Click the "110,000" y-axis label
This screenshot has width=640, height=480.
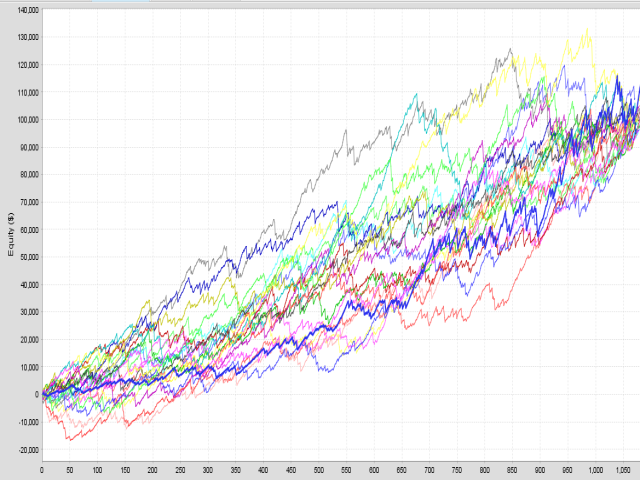click(28, 93)
